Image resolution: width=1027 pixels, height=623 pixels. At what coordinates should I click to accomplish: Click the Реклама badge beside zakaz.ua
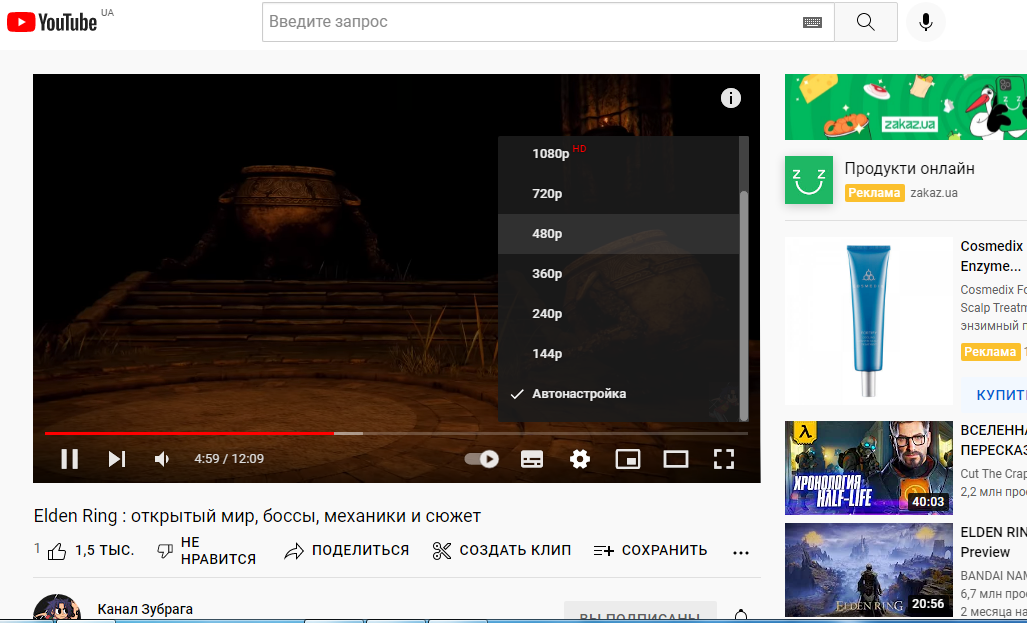tap(874, 193)
